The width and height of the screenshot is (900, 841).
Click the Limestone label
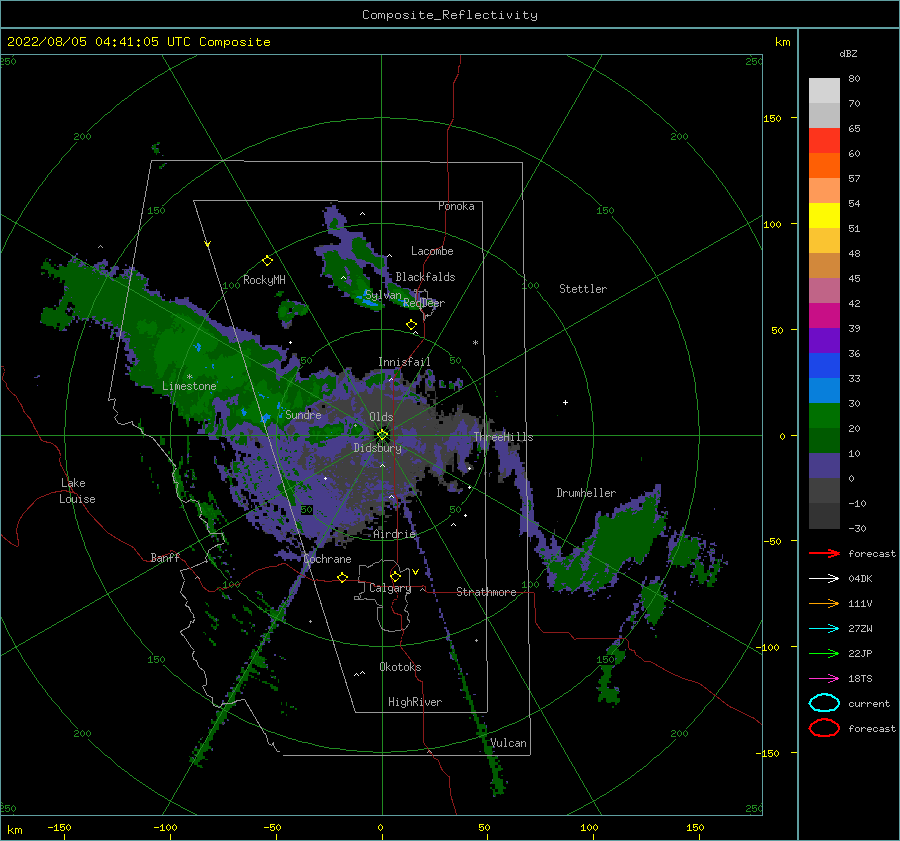pyautogui.click(x=189, y=386)
